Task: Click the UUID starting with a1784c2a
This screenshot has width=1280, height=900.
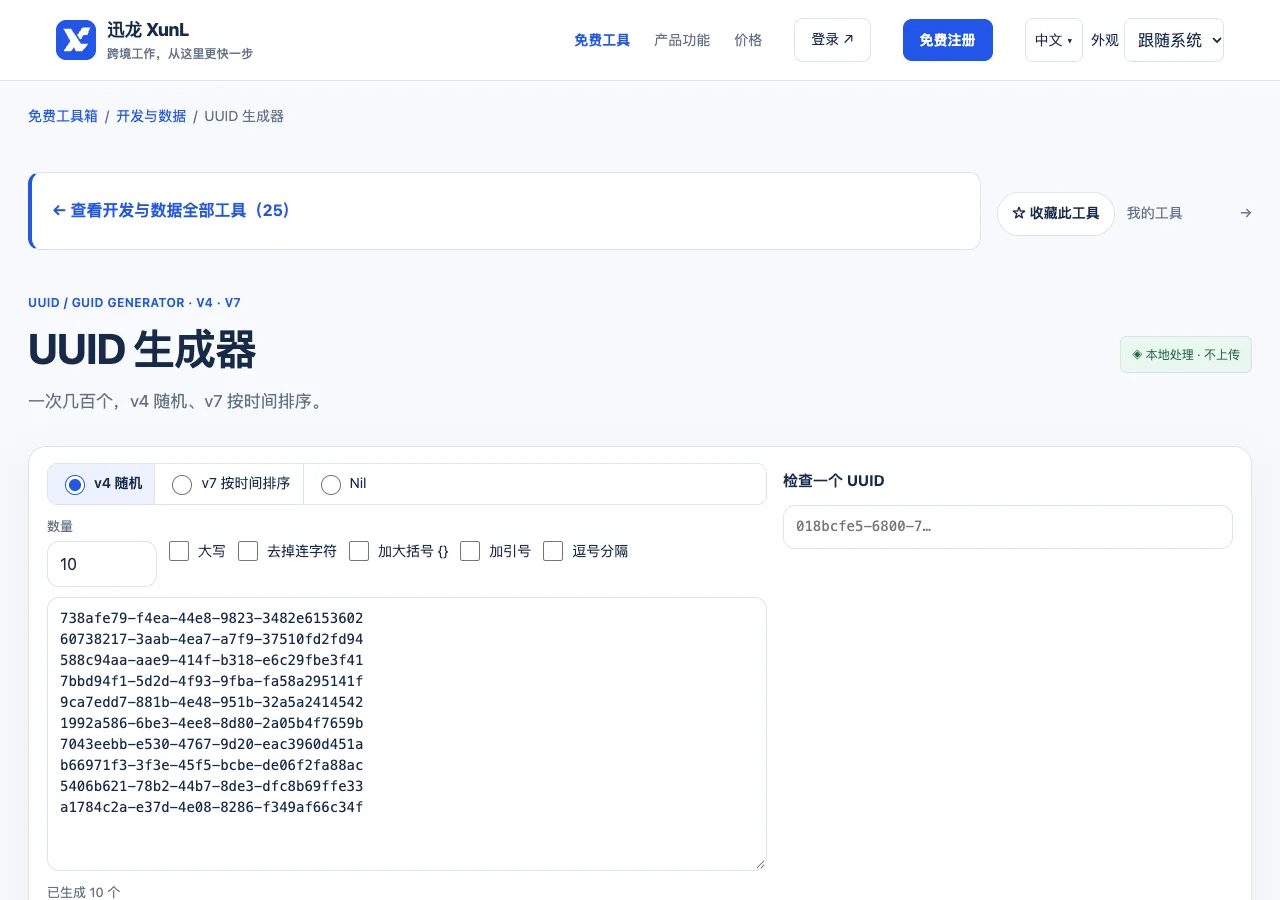Action: (x=212, y=807)
